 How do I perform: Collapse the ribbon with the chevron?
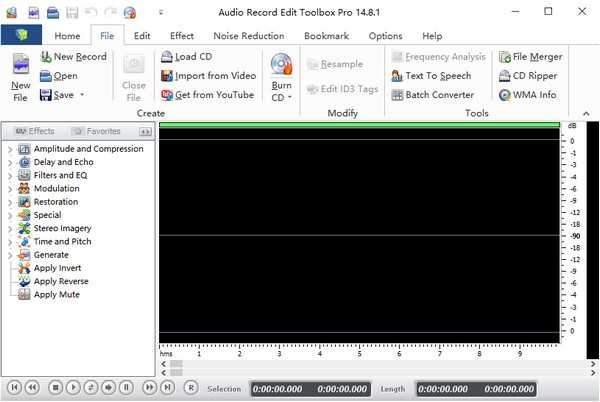586,114
